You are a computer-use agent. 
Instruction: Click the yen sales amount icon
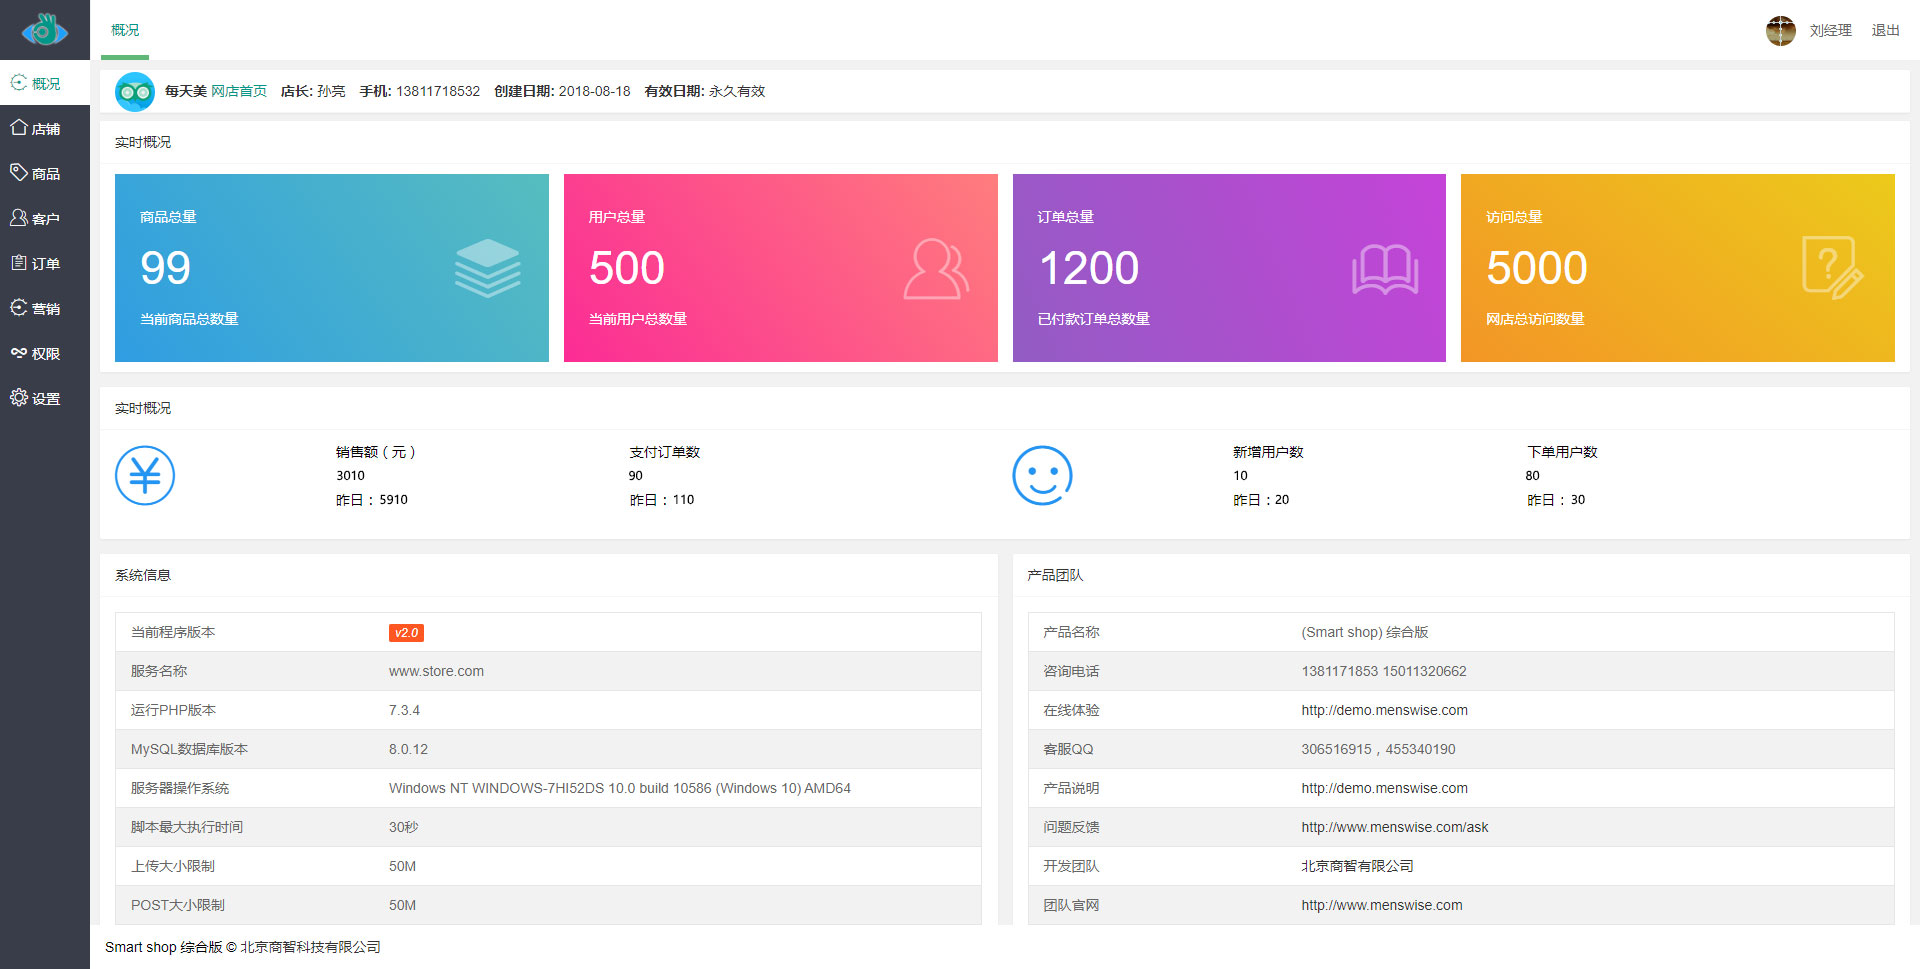point(145,476)
